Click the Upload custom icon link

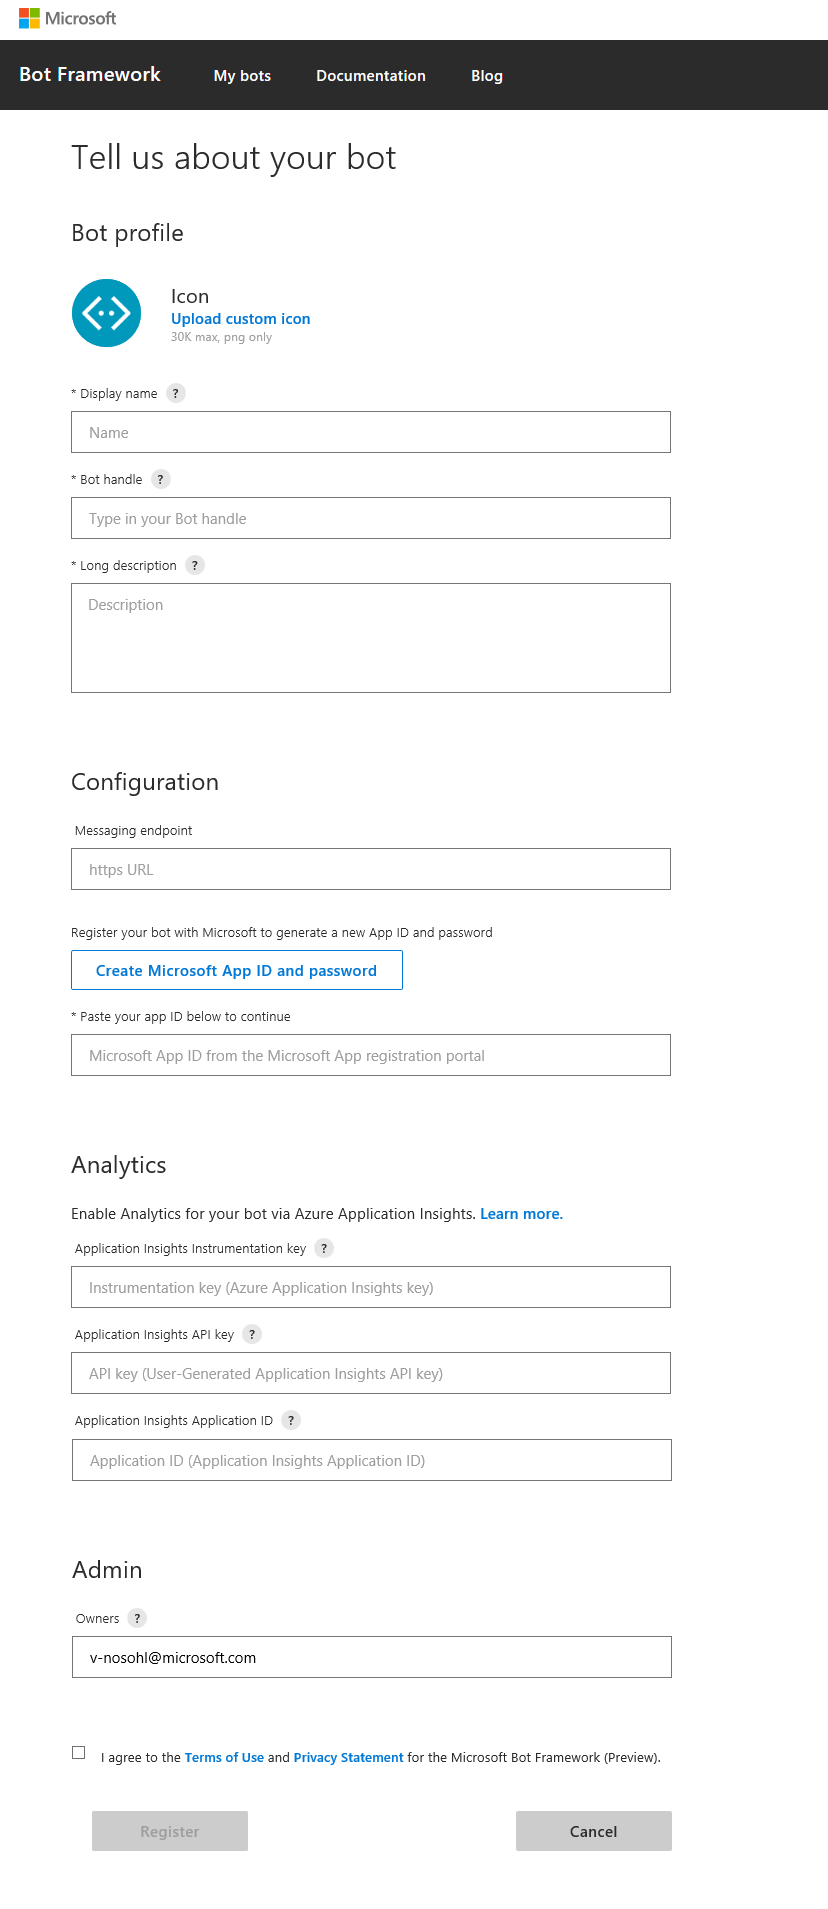coord(241,319)
